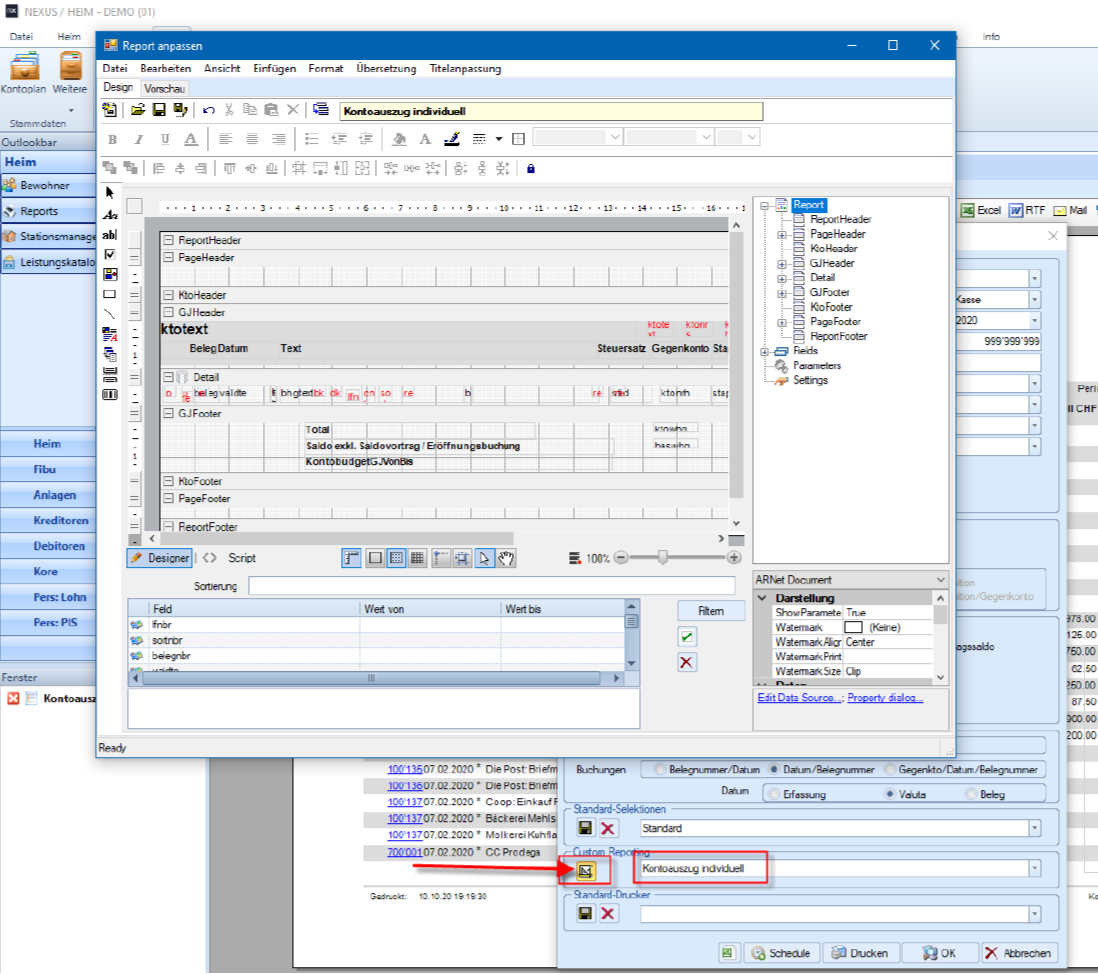Click the red X below Filtern

coord(687,662)
